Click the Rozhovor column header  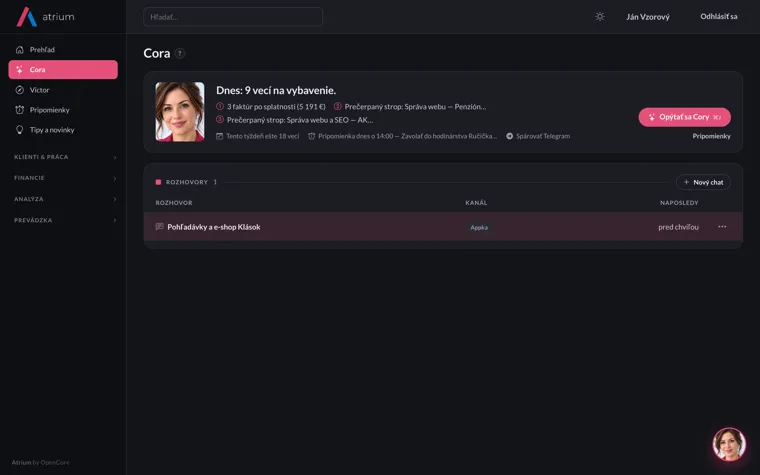pos(174,203)
